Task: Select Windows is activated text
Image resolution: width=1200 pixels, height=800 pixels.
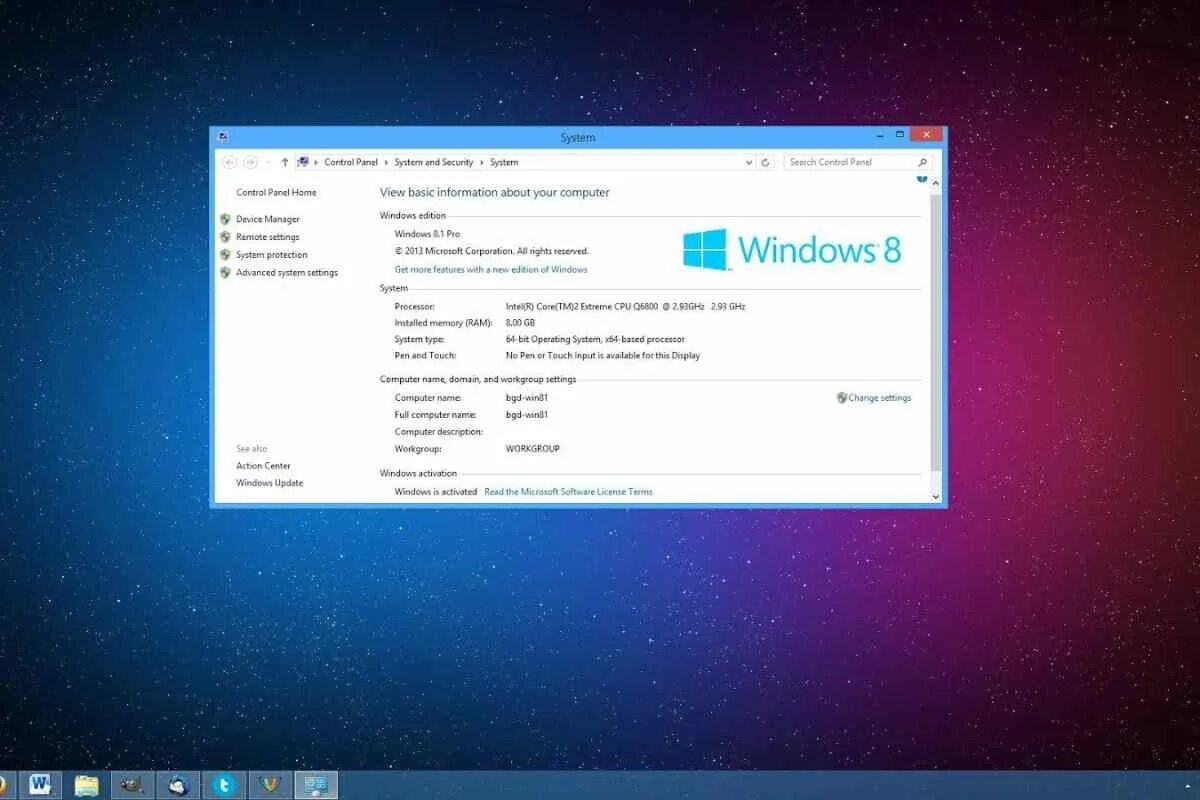Action: 436,492
